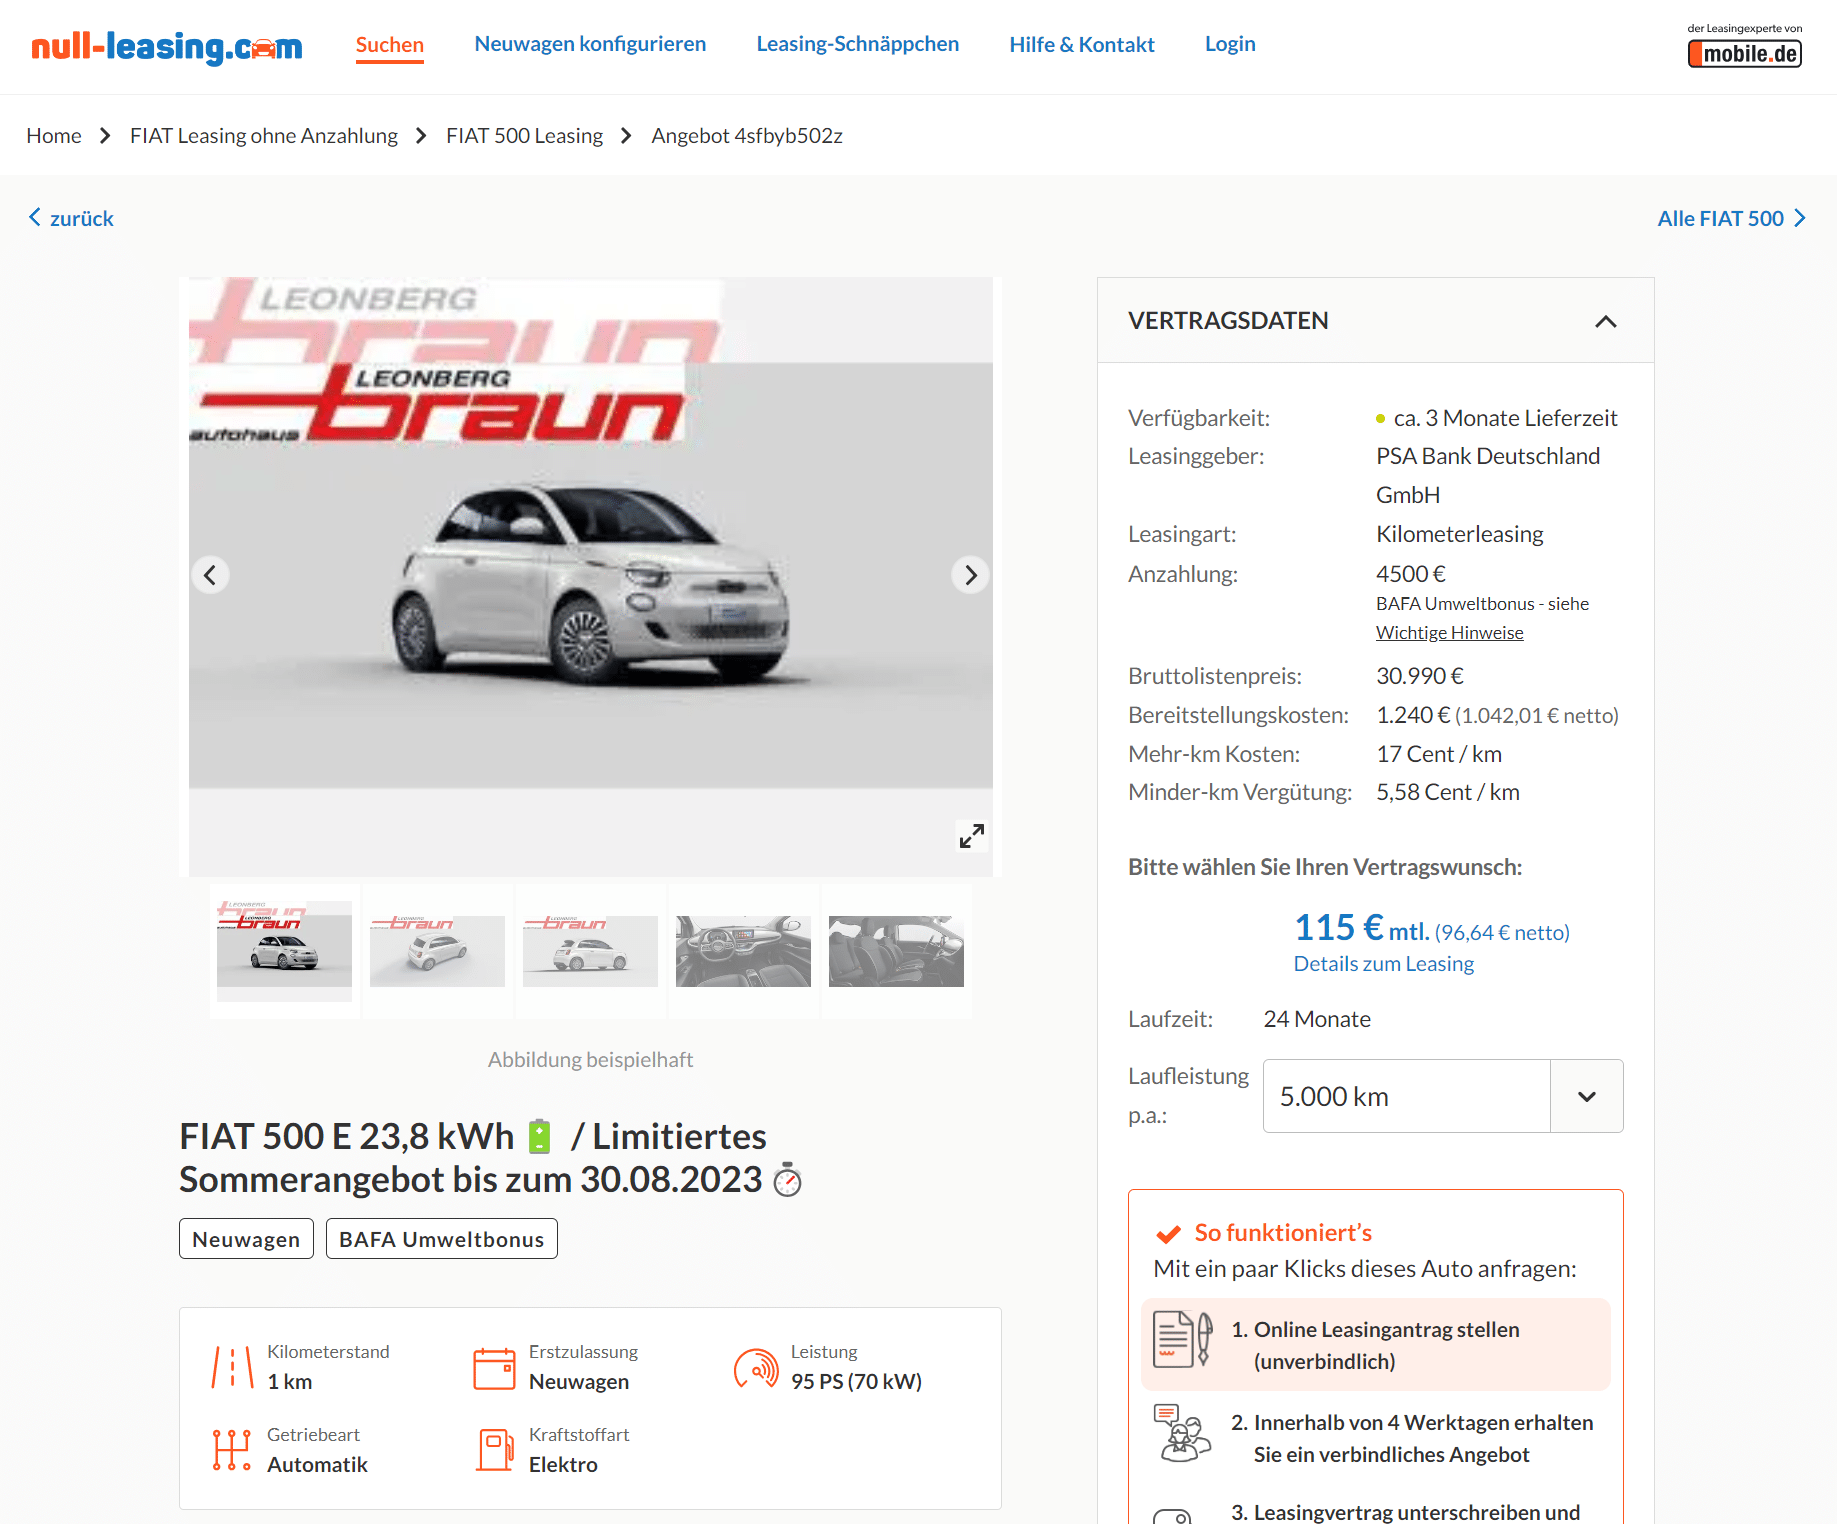Click the Neuwagen tag
Screen dimensions: 1837x1524
(246, 1239)
